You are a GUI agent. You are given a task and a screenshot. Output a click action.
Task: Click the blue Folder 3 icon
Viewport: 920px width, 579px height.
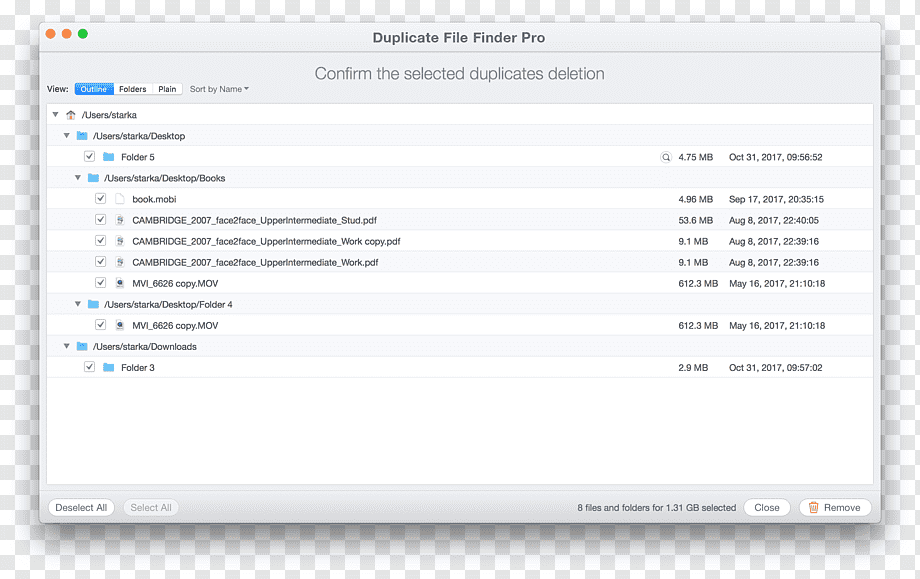pyautogui.click(x=109, y=367)
